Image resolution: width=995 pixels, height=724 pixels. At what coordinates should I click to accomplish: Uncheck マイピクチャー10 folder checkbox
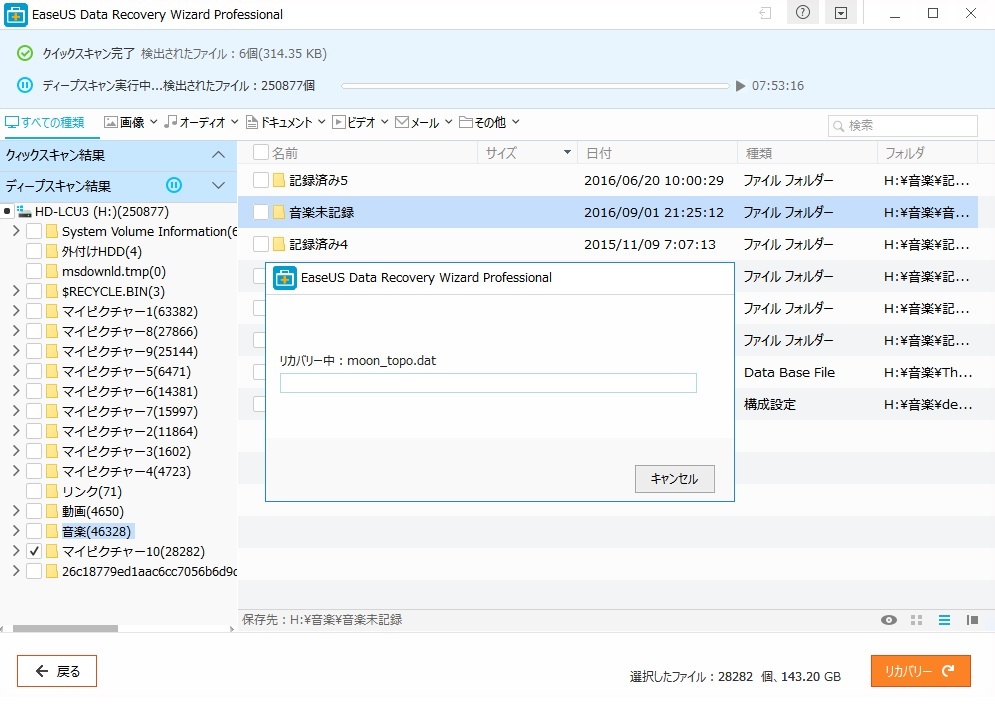tap(34, 551)
